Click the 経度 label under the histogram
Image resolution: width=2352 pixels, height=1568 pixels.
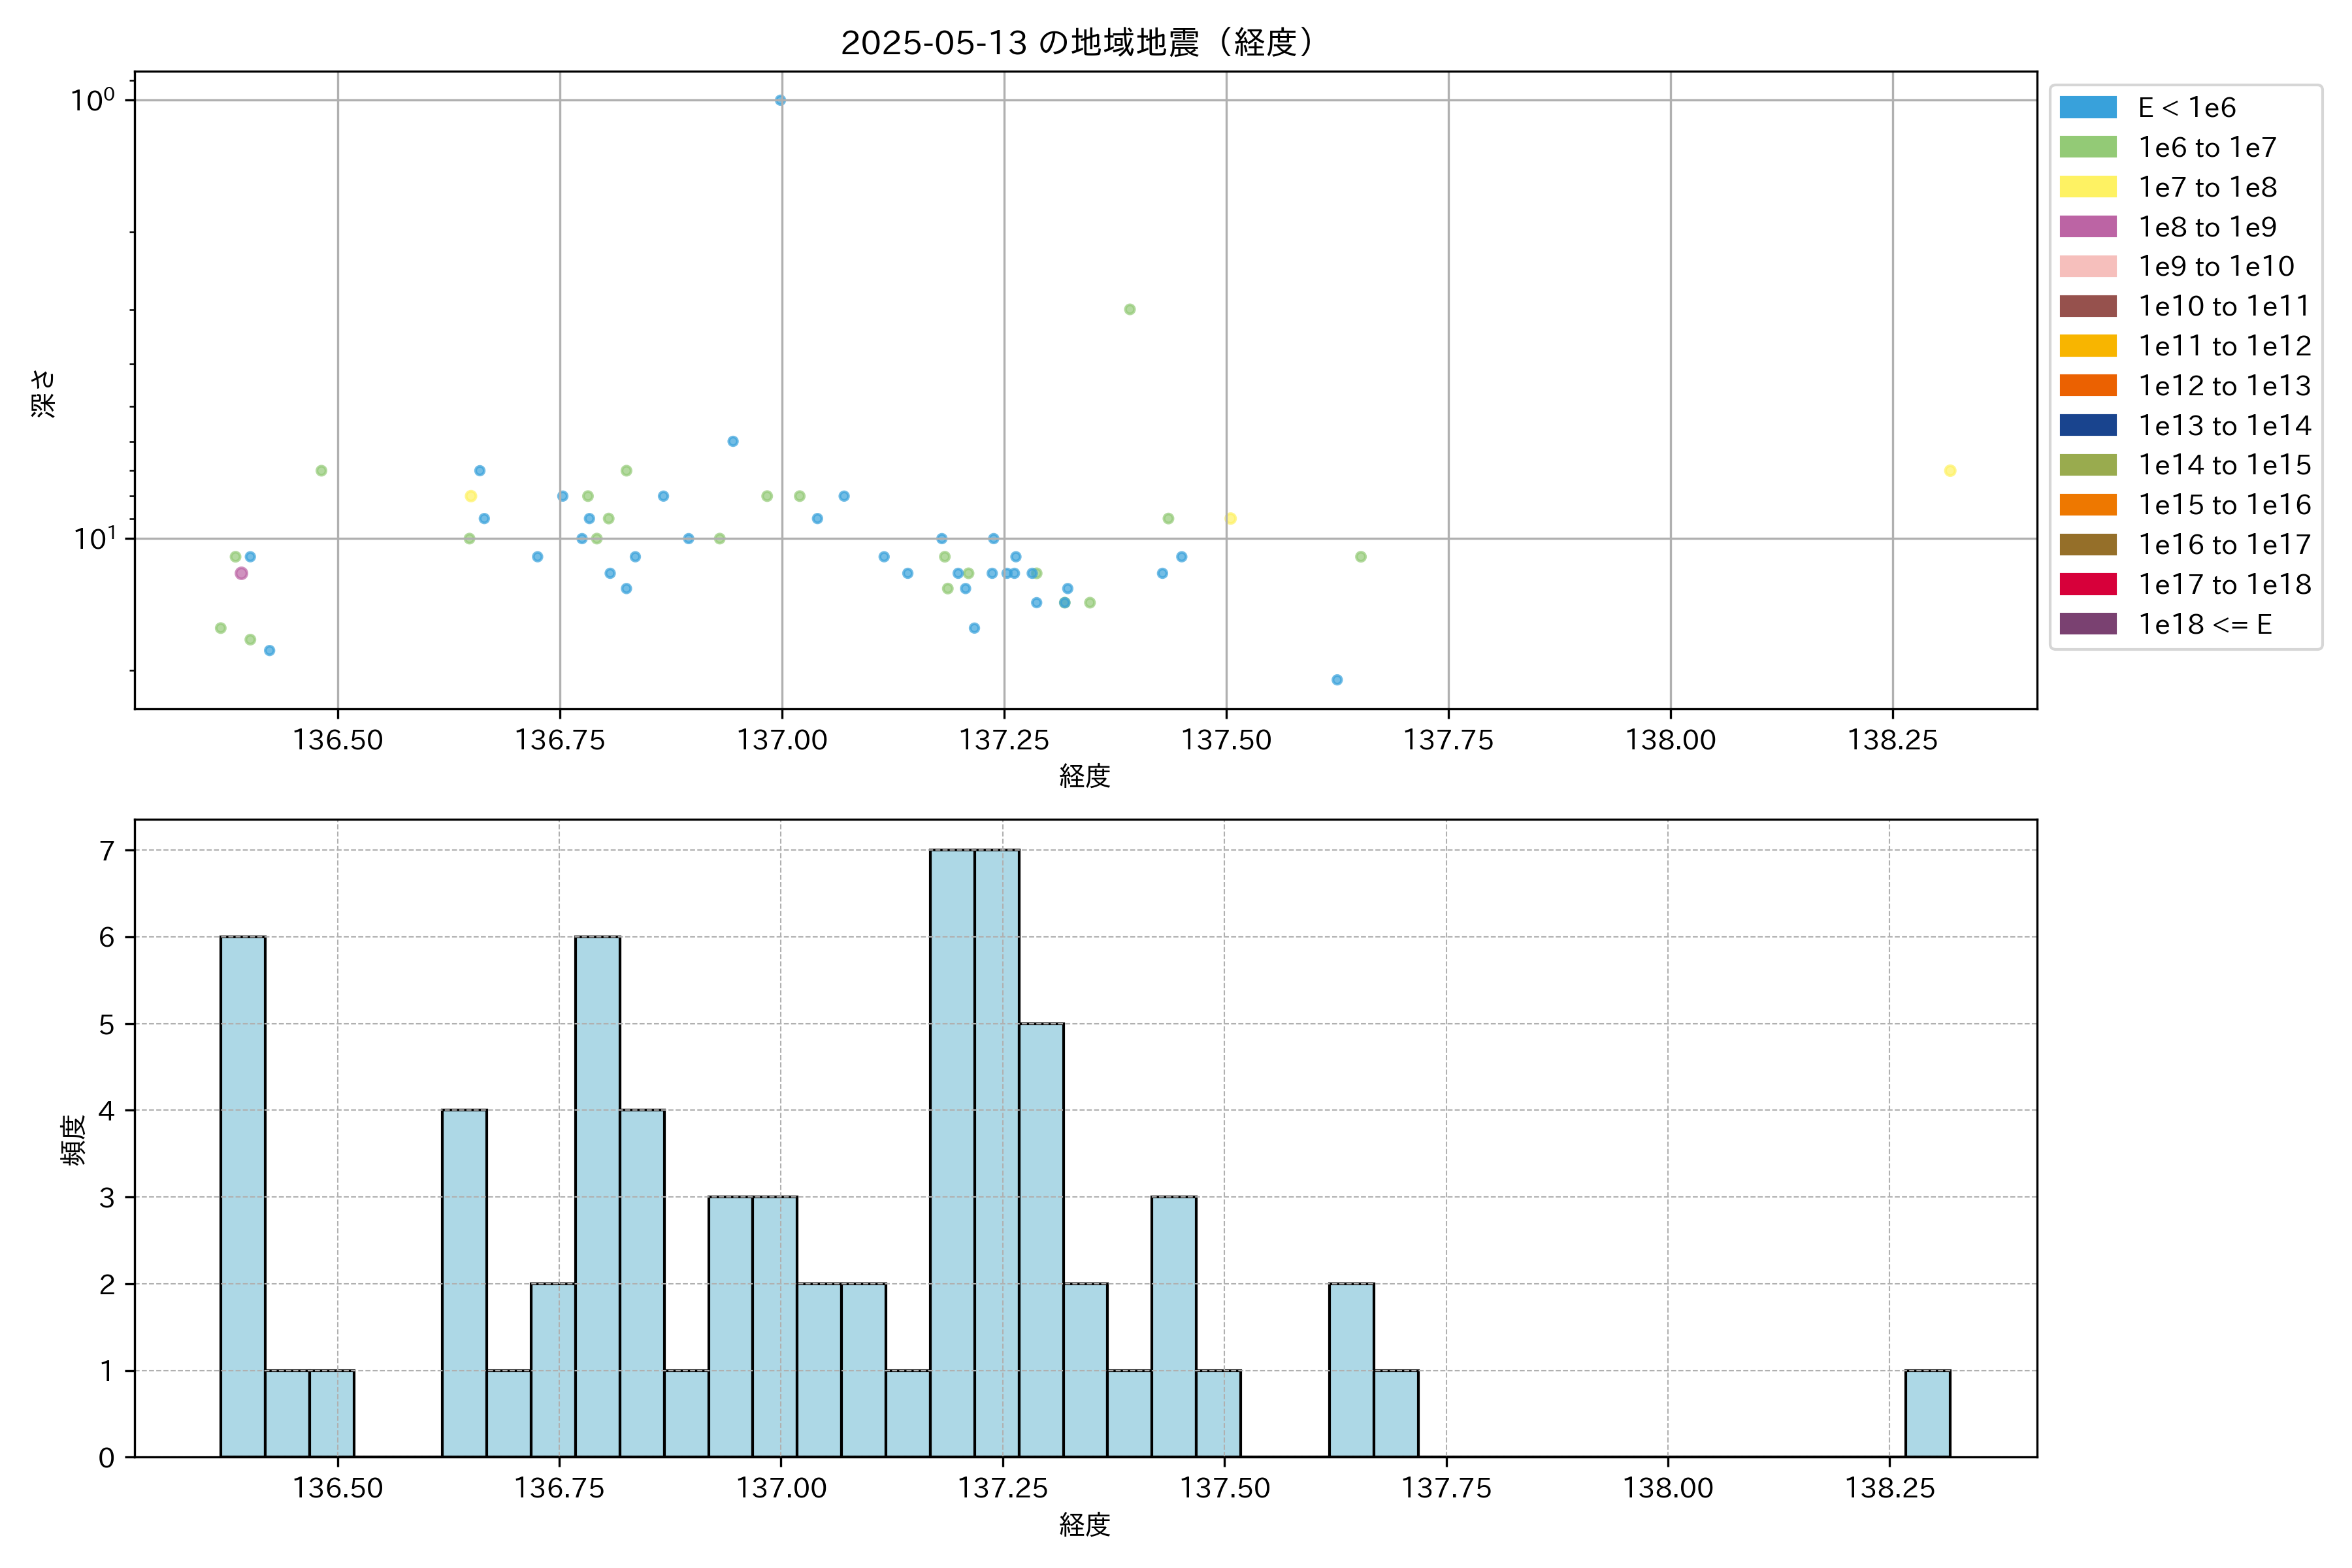click(1084, 1524)
